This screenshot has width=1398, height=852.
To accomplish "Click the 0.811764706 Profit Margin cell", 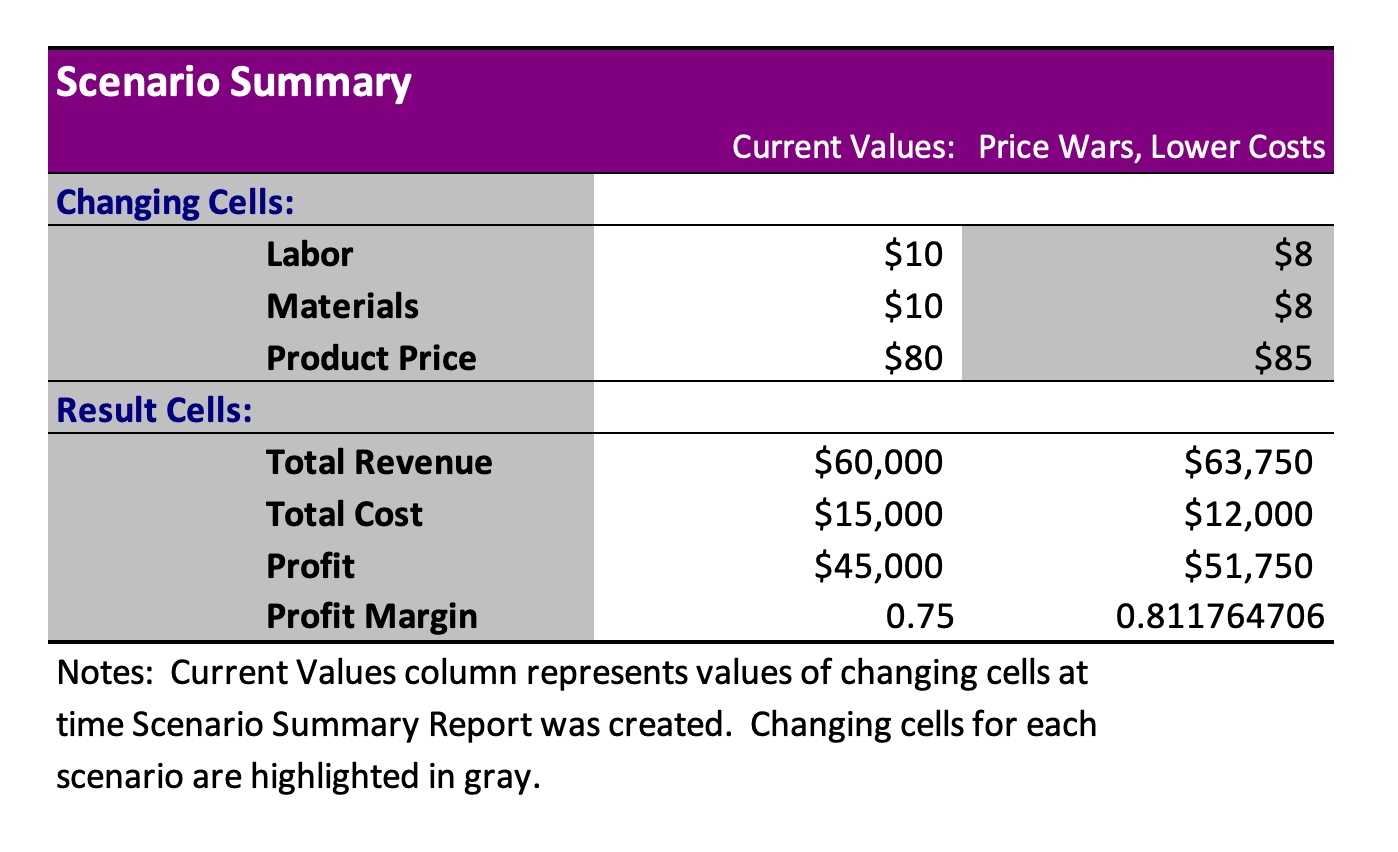I will 1220,616.
